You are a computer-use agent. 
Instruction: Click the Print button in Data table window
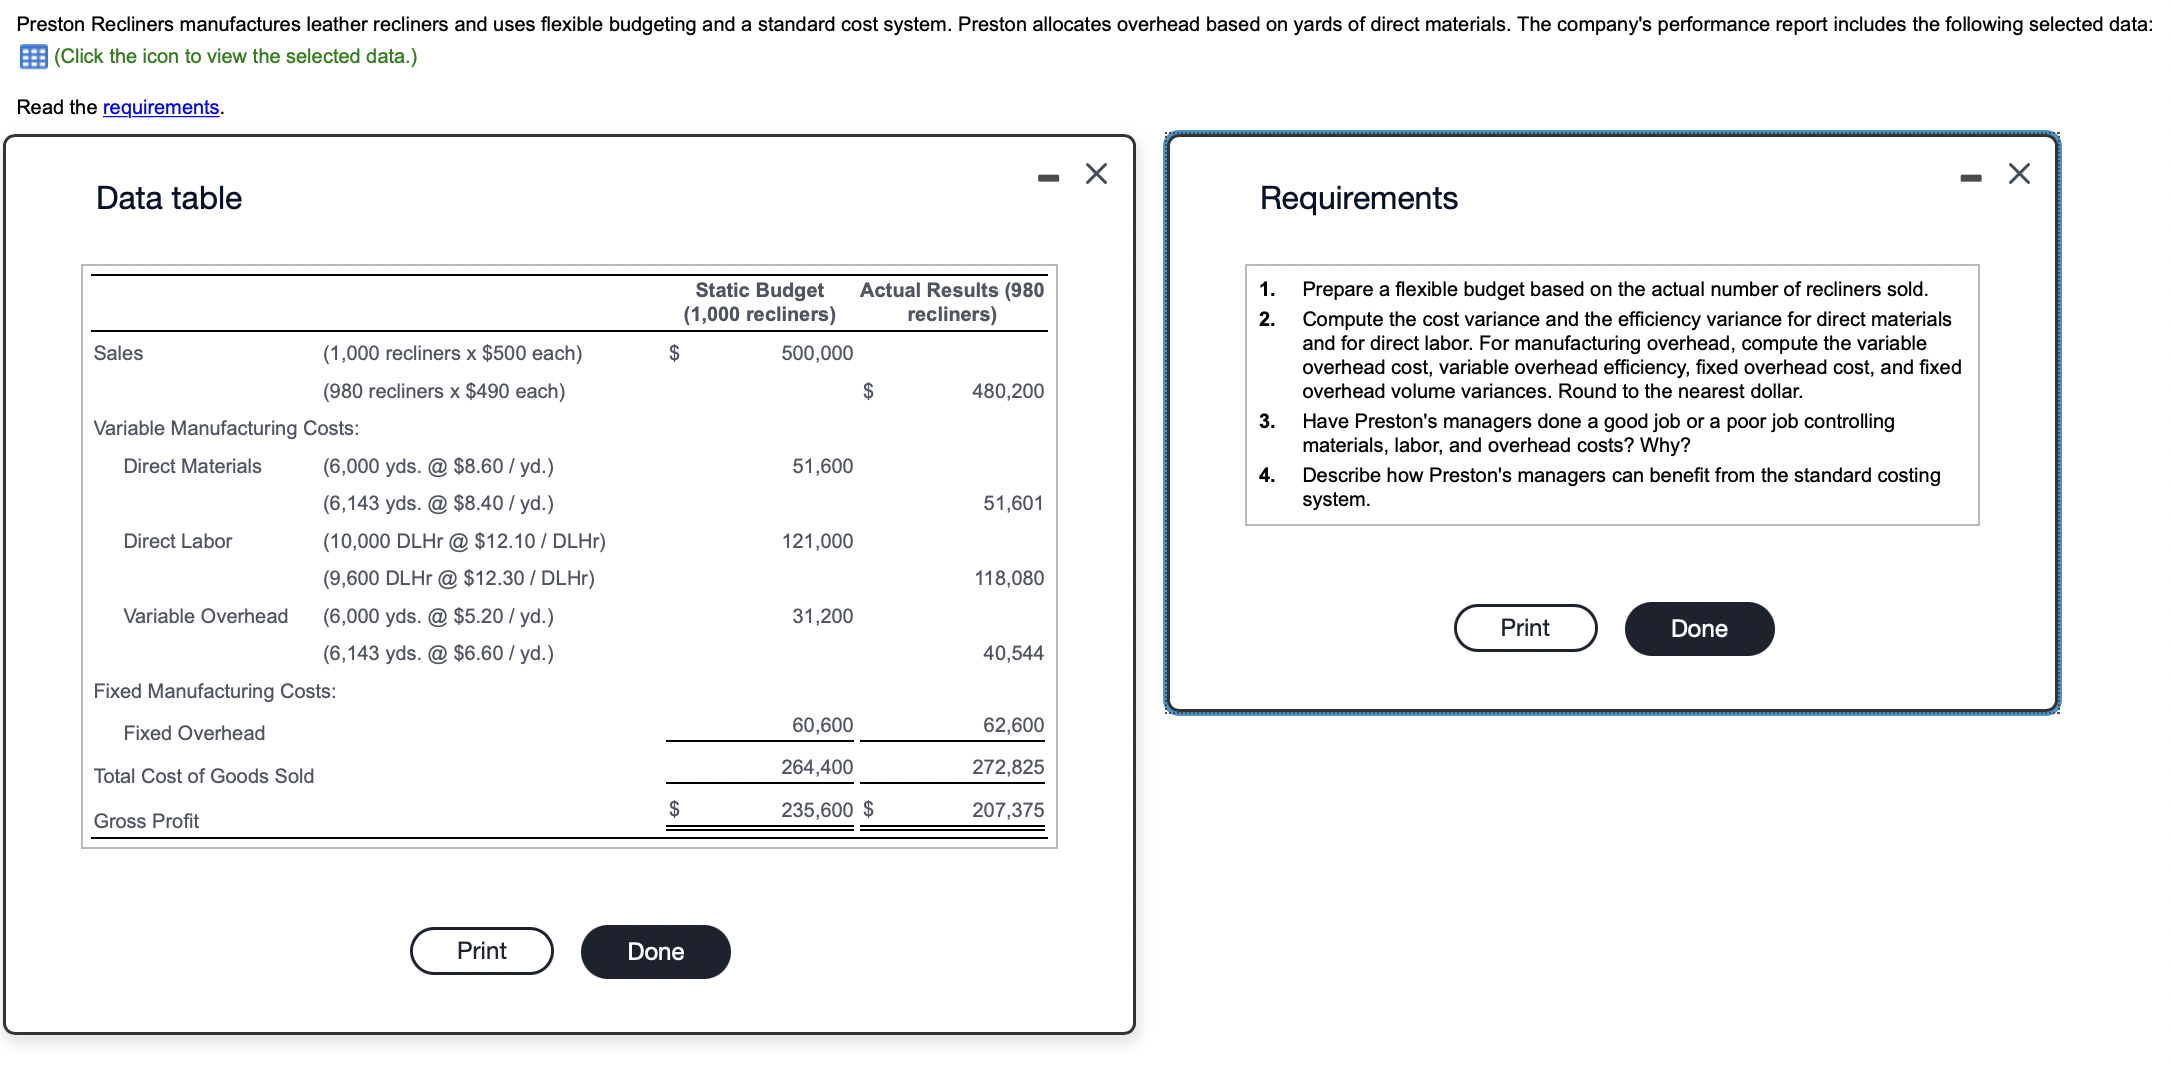481,951
